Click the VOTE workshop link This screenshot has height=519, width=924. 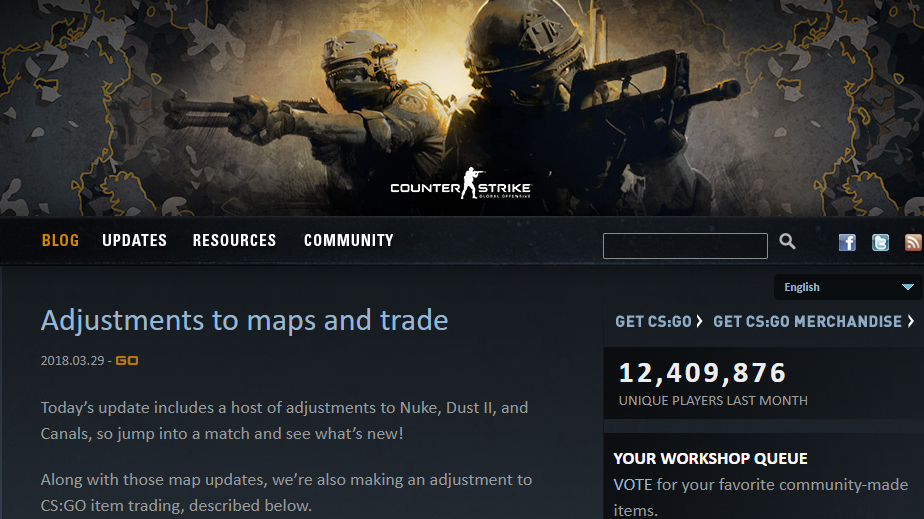click(x=632, y=485)
